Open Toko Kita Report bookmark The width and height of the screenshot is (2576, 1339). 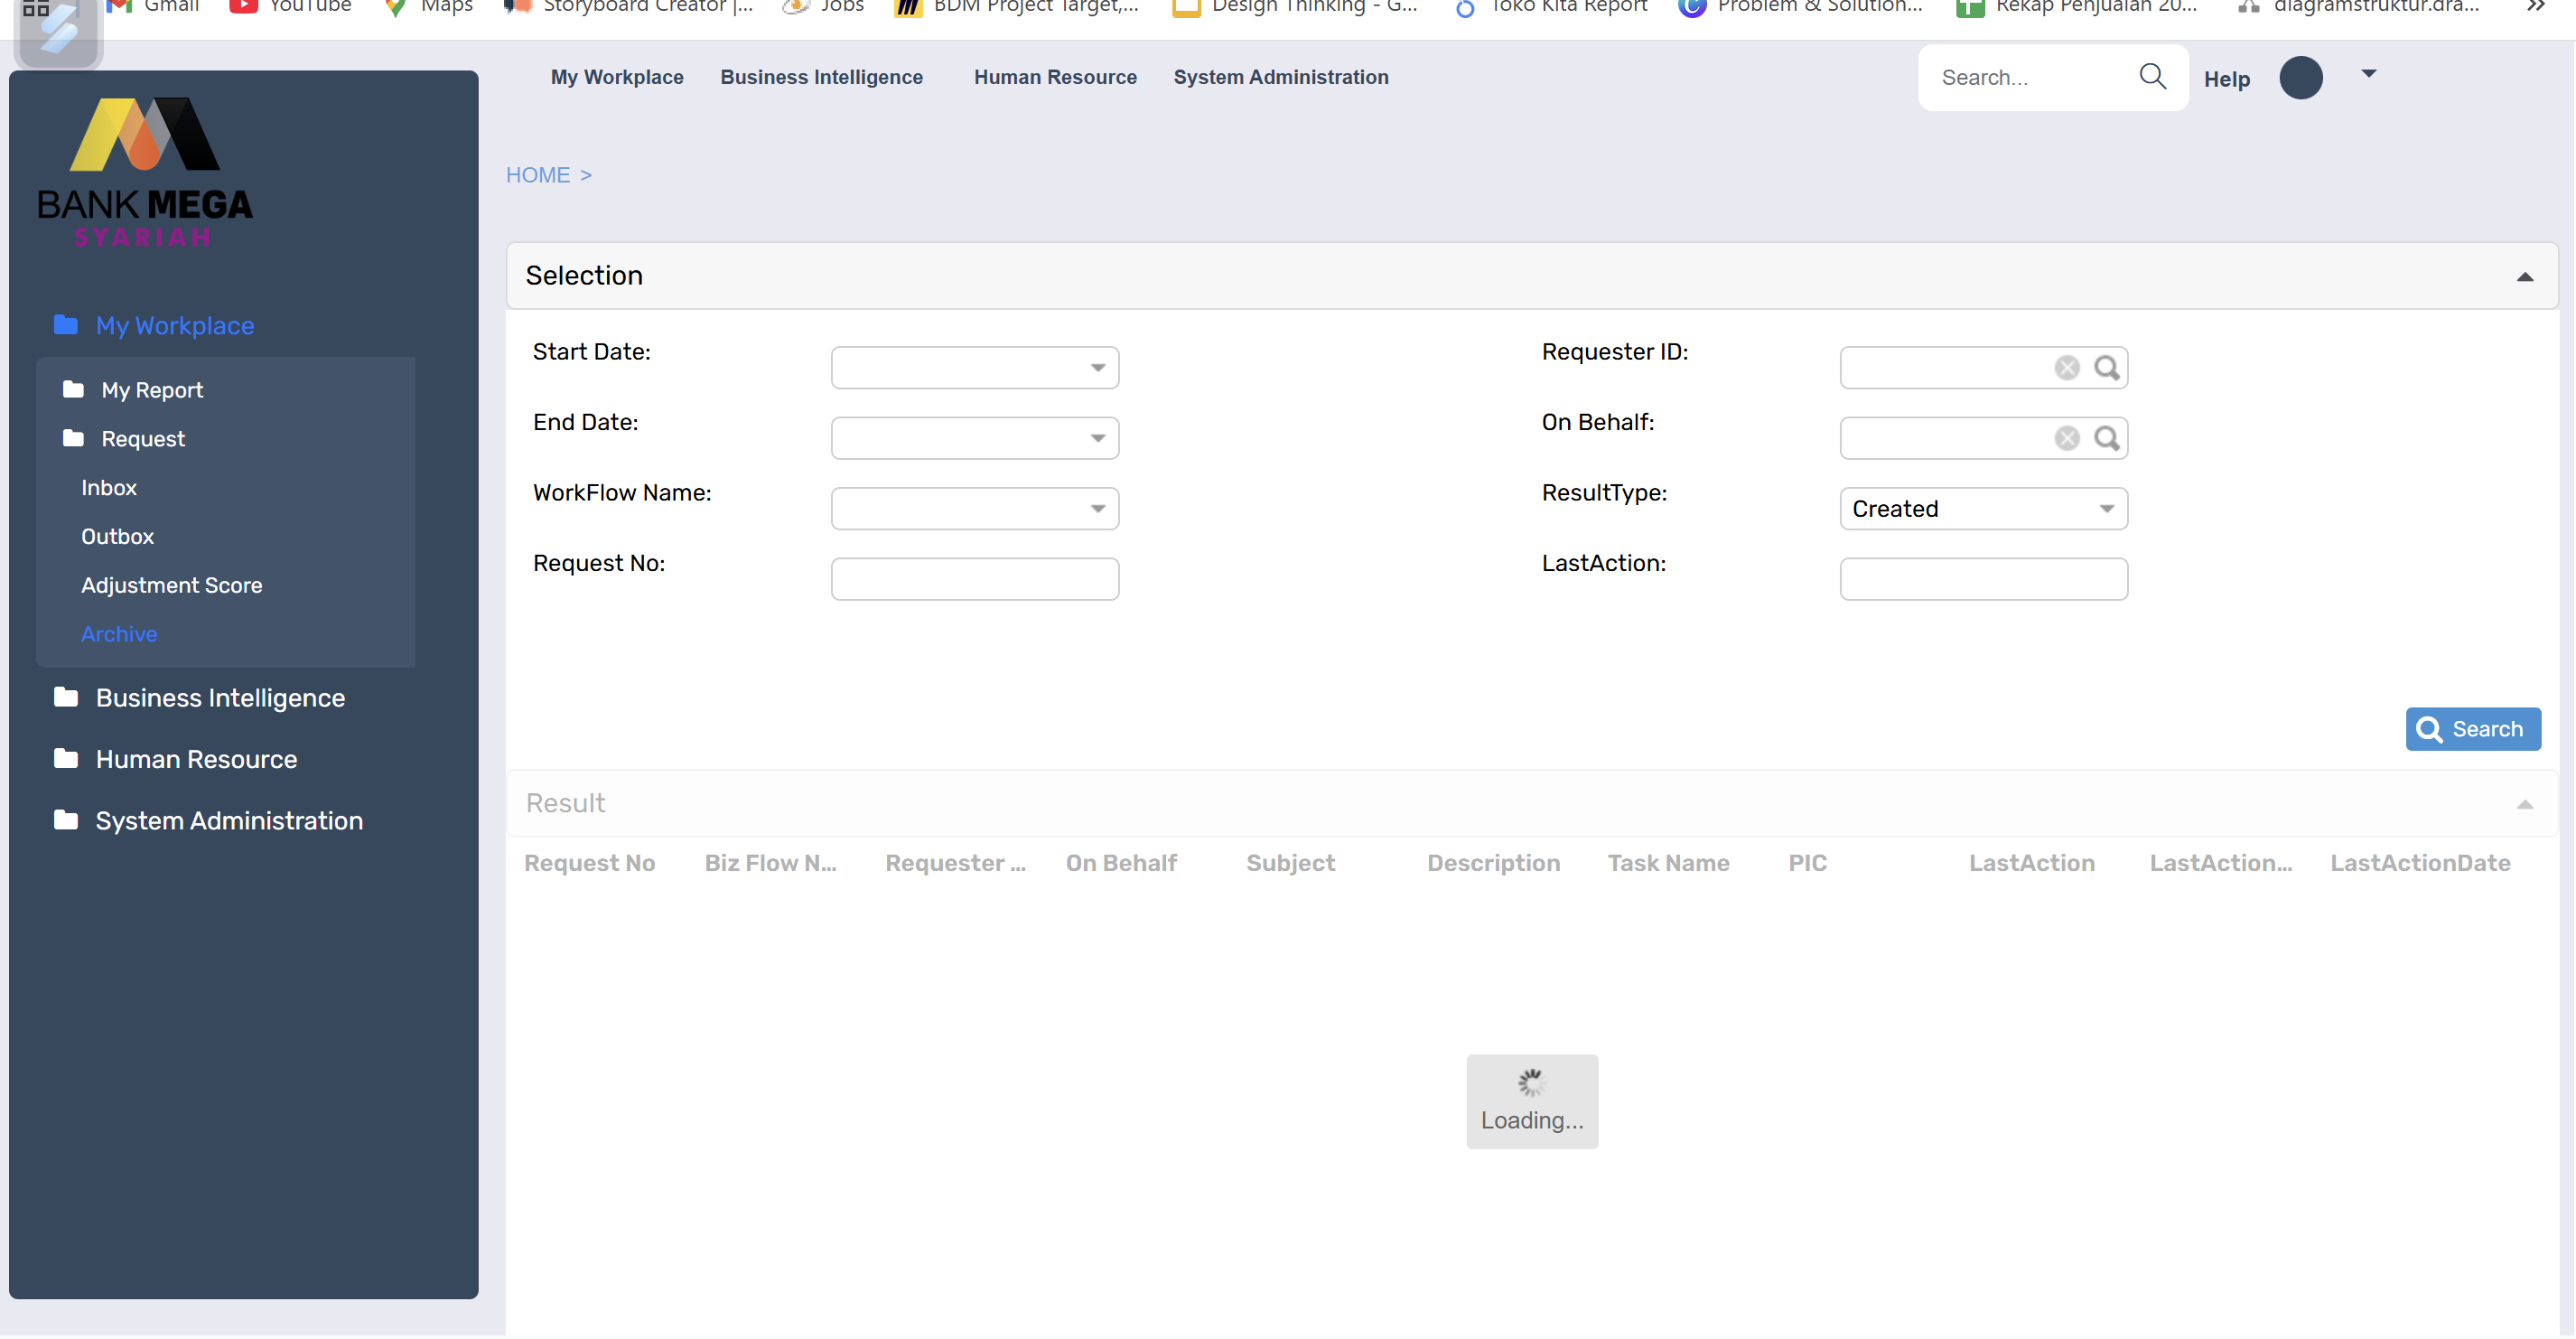point(1551,6)
